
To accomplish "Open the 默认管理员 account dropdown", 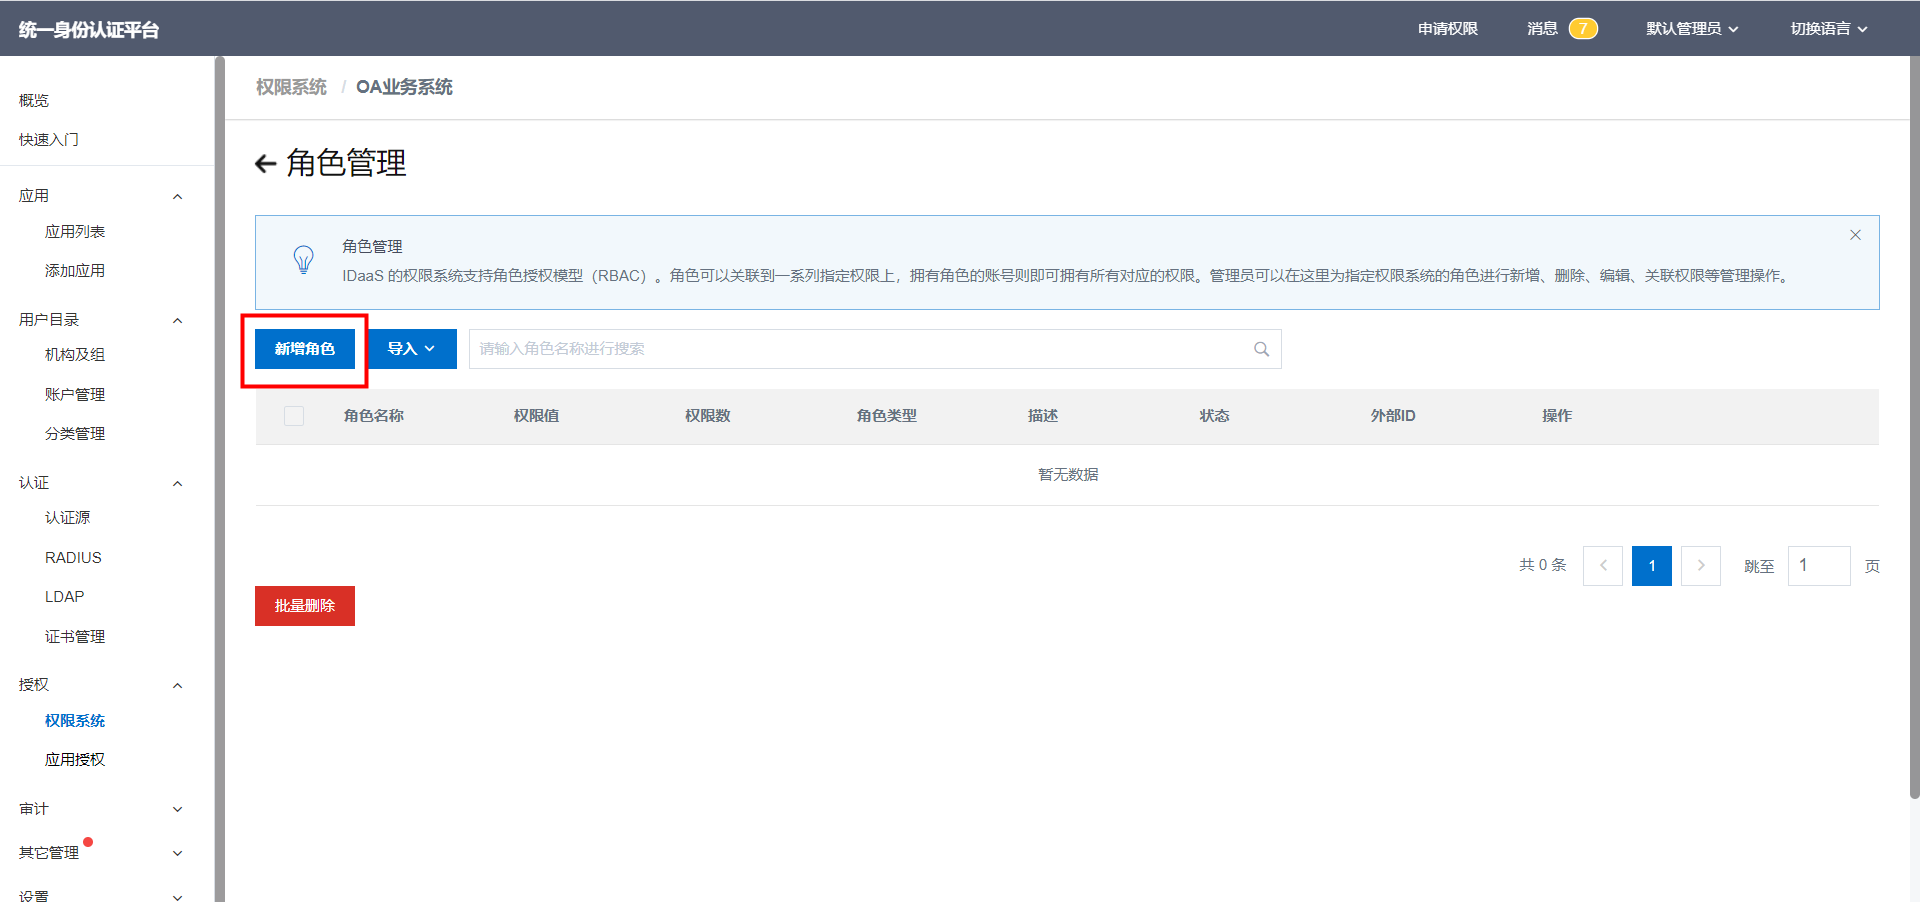I will (x=1692, y=28).
